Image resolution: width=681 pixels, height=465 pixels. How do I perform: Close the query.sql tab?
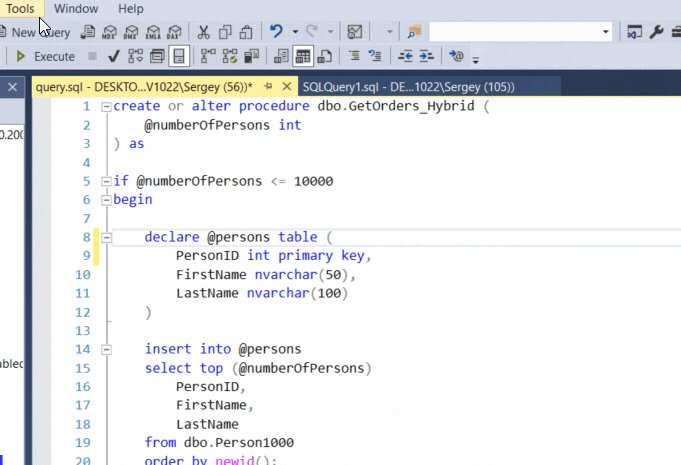click(287, 86)
